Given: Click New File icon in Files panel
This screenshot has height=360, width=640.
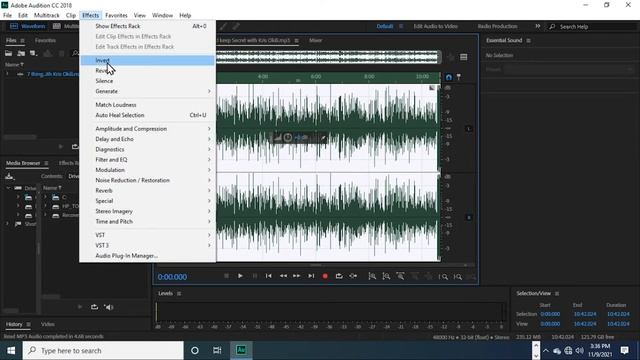Looking at the screenshot, I should (x=33, y=53).
